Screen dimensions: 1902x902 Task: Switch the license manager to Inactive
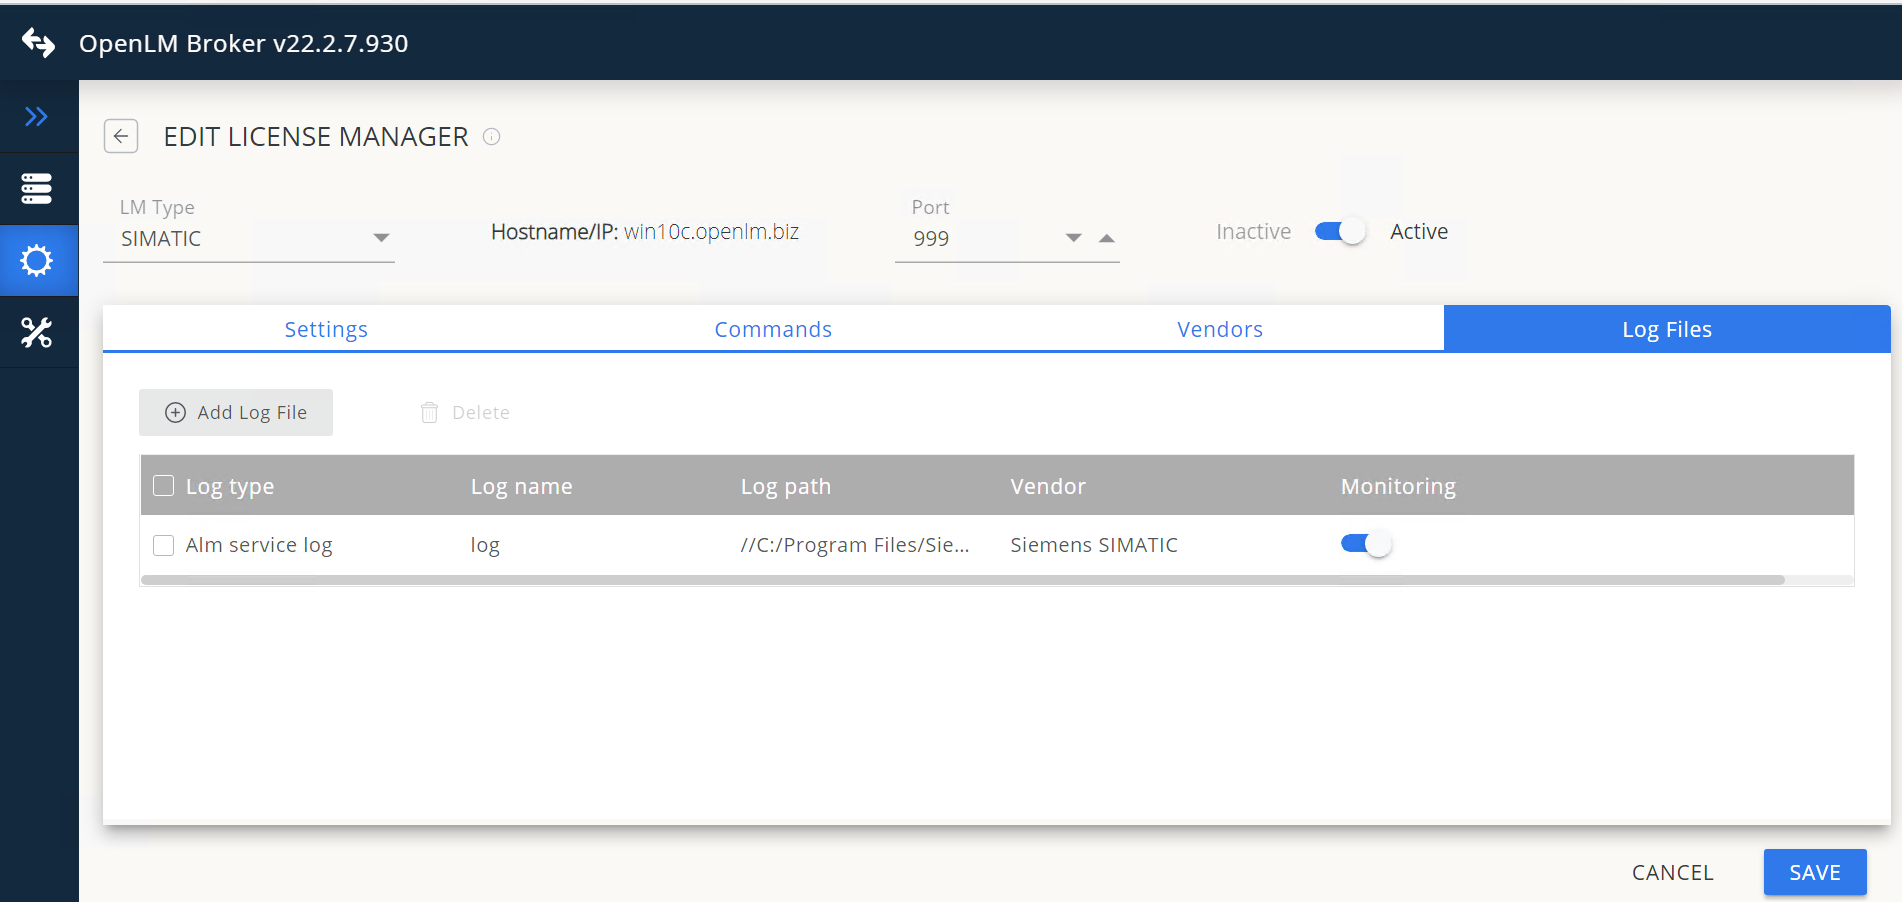tap(1339, 230)
